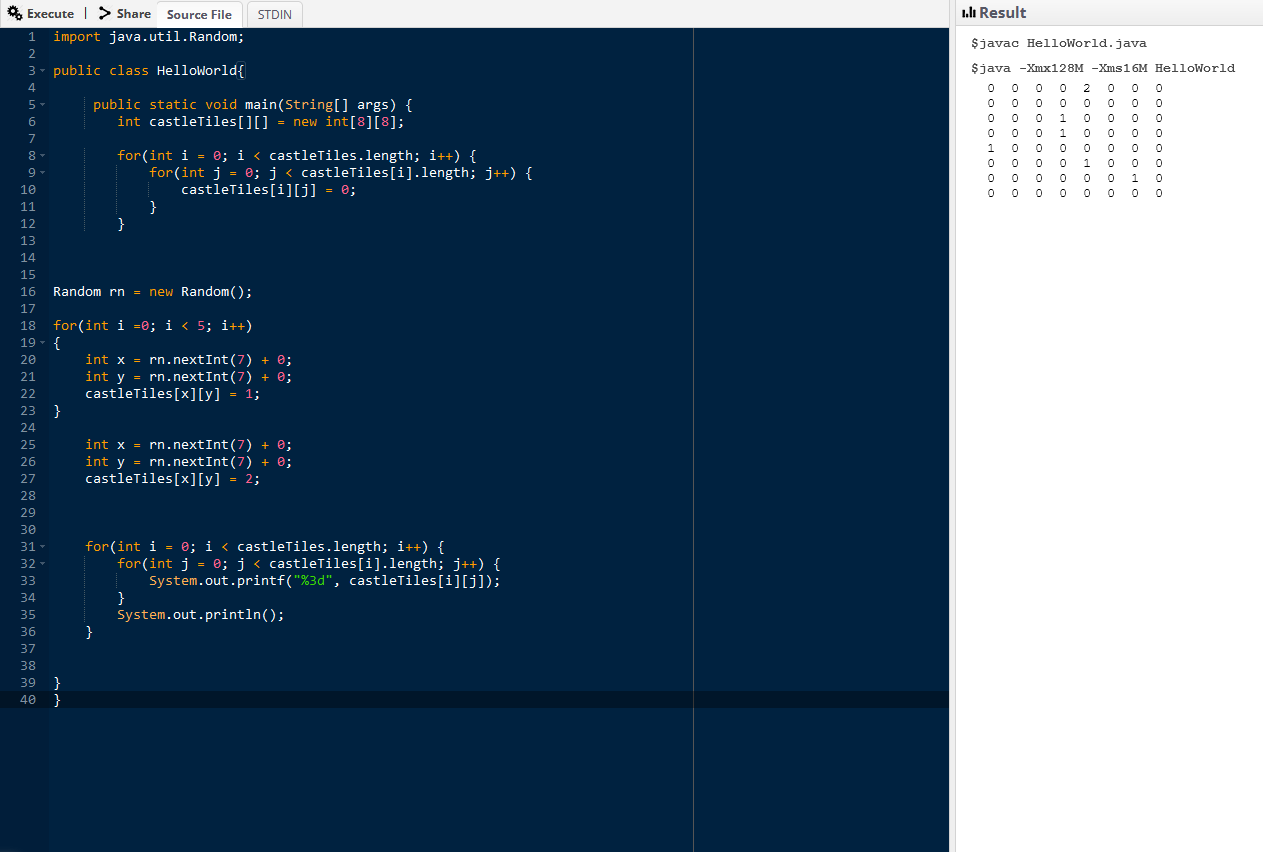Image resolution: width=1263 pixels, height=852 pixels.
Task: Collapse the main method fold at line 5
Action: pos(44,105)
